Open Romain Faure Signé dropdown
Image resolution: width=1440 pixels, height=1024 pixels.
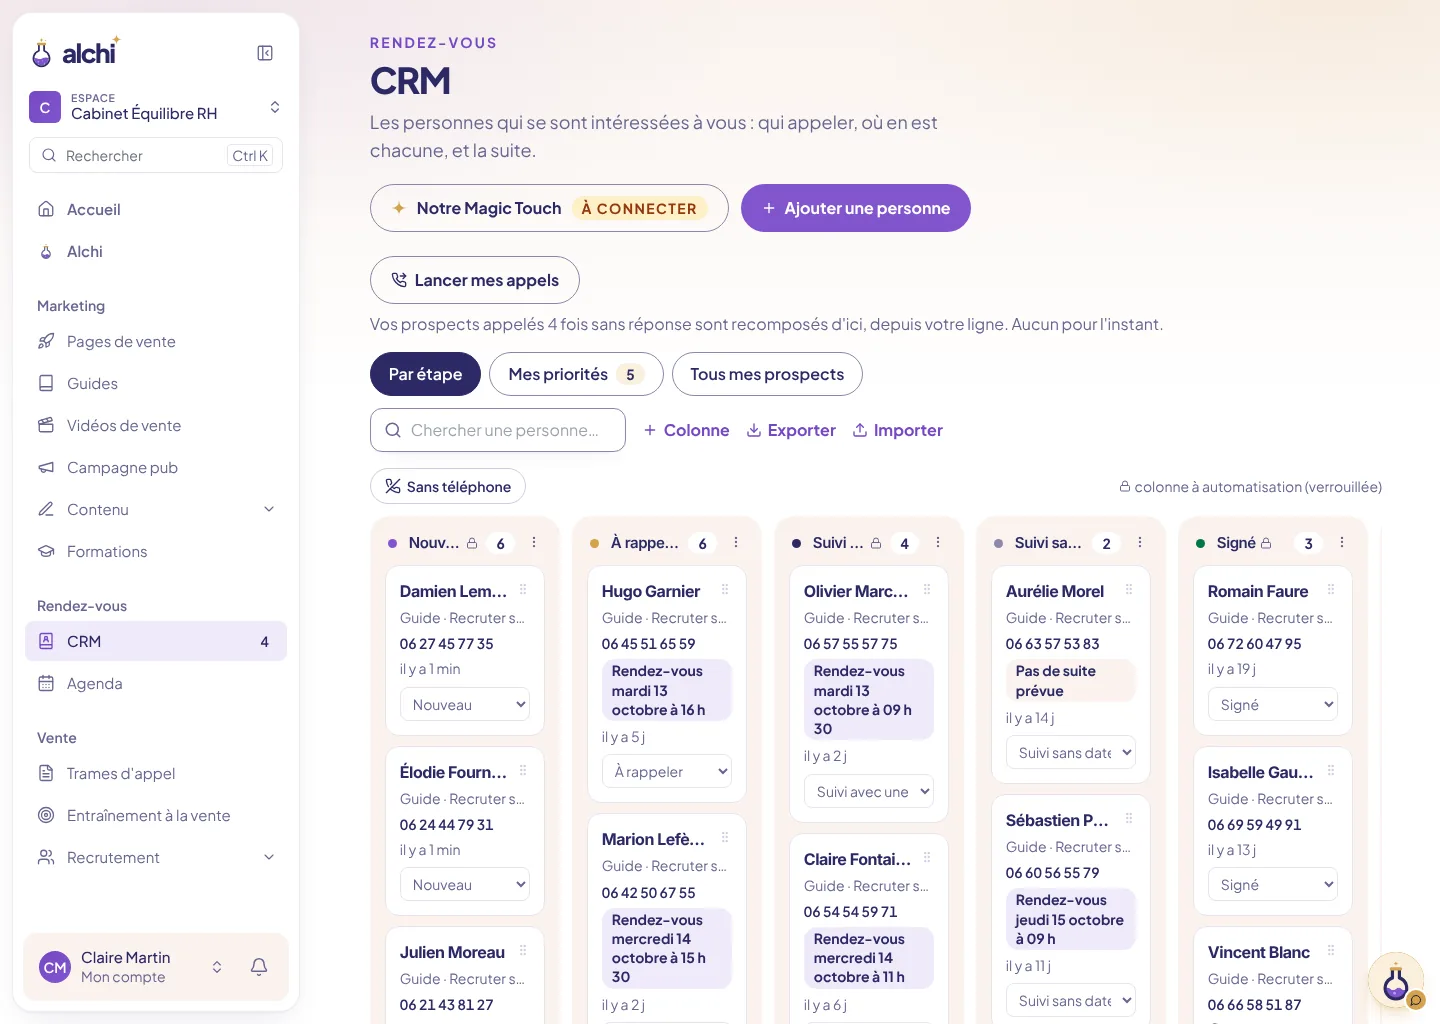coord(1273,705)
